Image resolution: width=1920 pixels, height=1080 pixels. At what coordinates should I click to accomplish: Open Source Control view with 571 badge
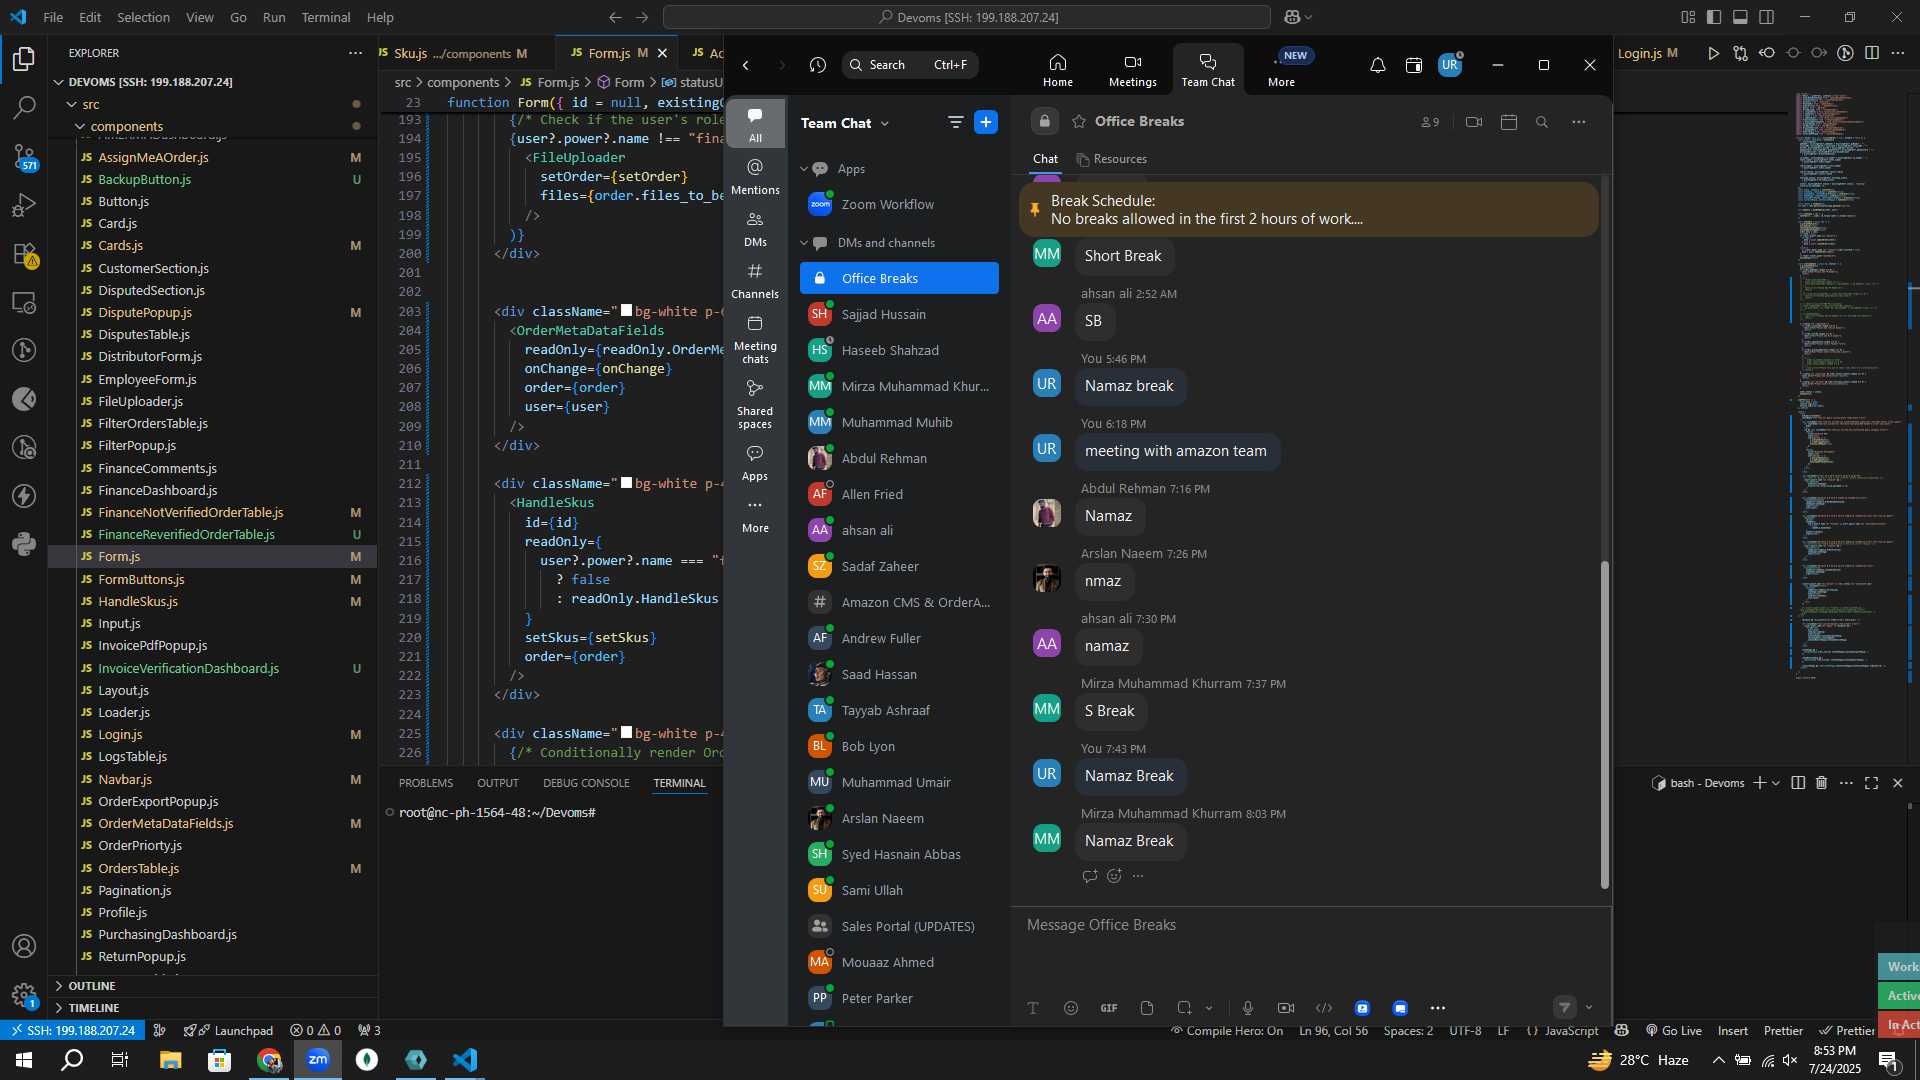[x=24, y=156]
